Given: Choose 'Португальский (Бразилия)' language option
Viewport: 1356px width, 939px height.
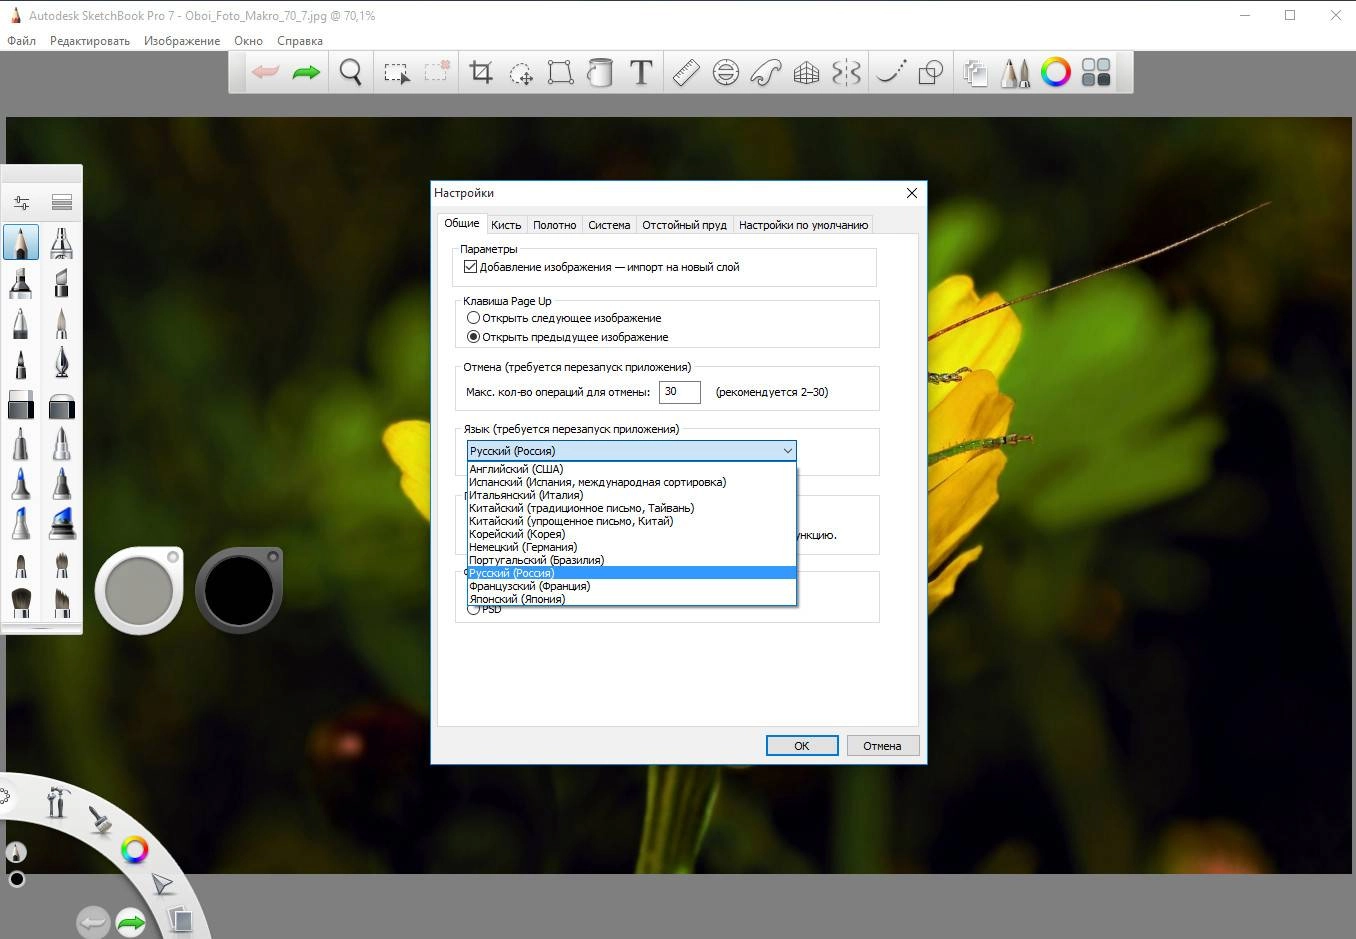Looking at the screenshot, I should tap(632, 560).
